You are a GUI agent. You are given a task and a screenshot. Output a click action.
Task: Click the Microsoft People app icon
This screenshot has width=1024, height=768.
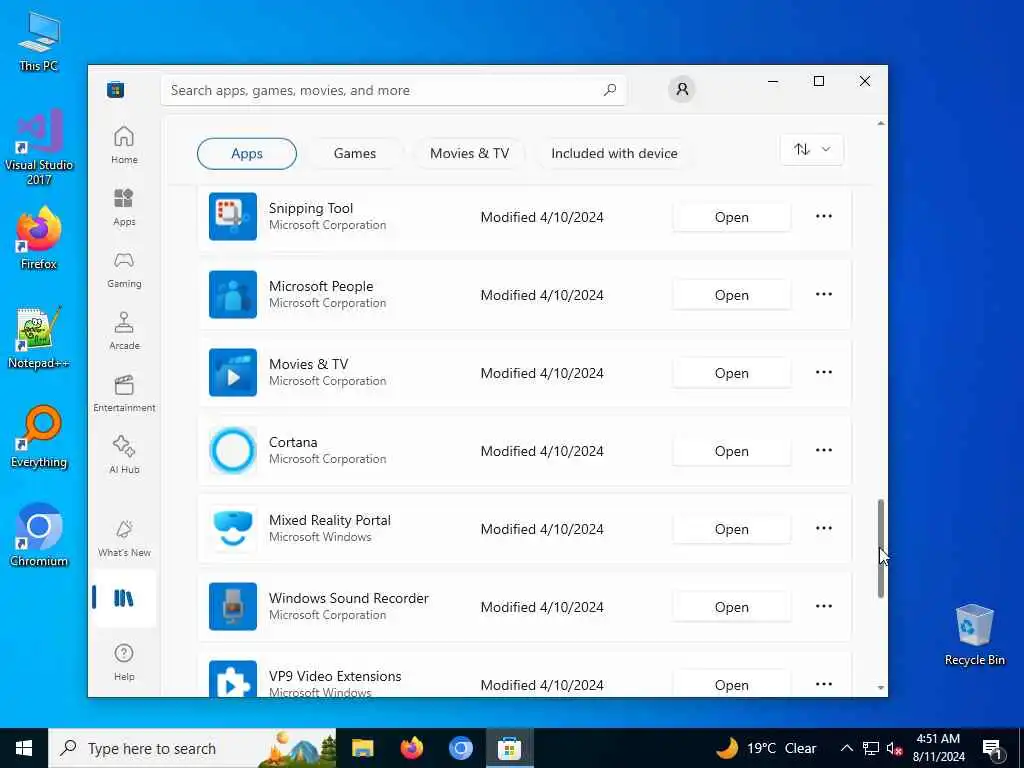tap(232, 295)
